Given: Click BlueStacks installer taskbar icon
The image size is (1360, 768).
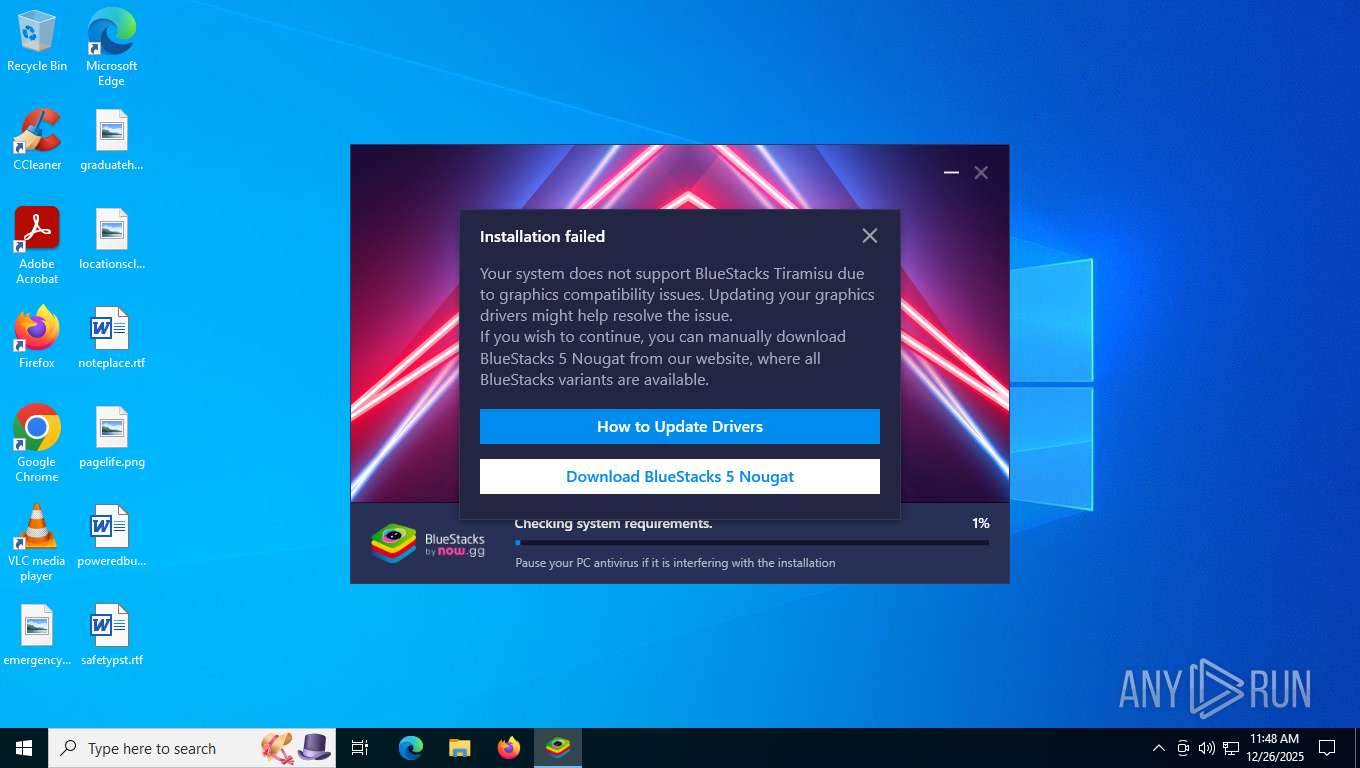Looking at the screenshot, I should [x=558, y=748].
